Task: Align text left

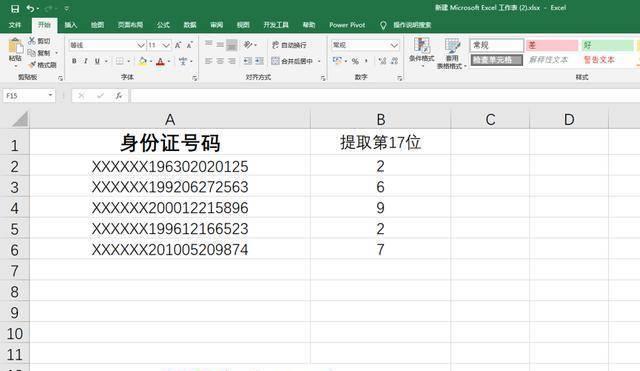Action: pyautogui.click(x=209, y=61)
